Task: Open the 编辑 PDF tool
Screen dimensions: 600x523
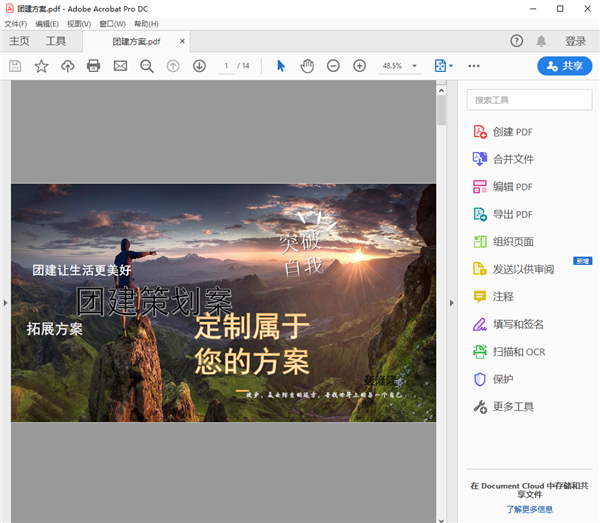Action: click(512, 187)
